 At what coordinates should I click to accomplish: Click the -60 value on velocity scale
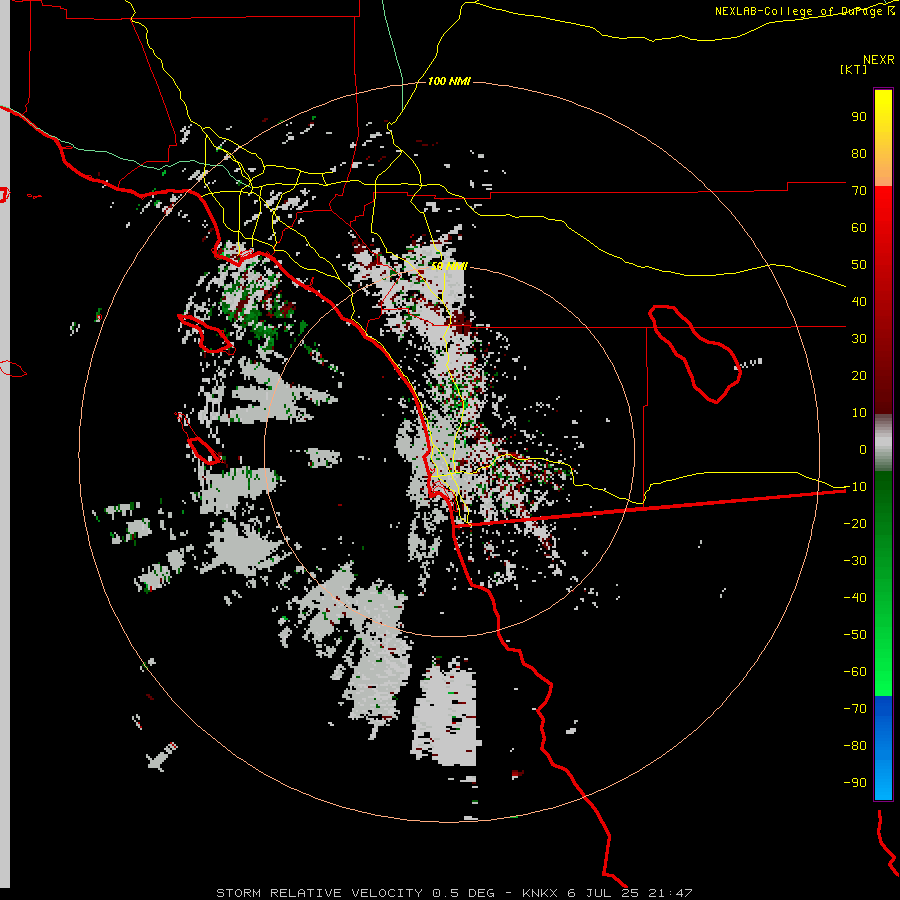tap(855, 672)
